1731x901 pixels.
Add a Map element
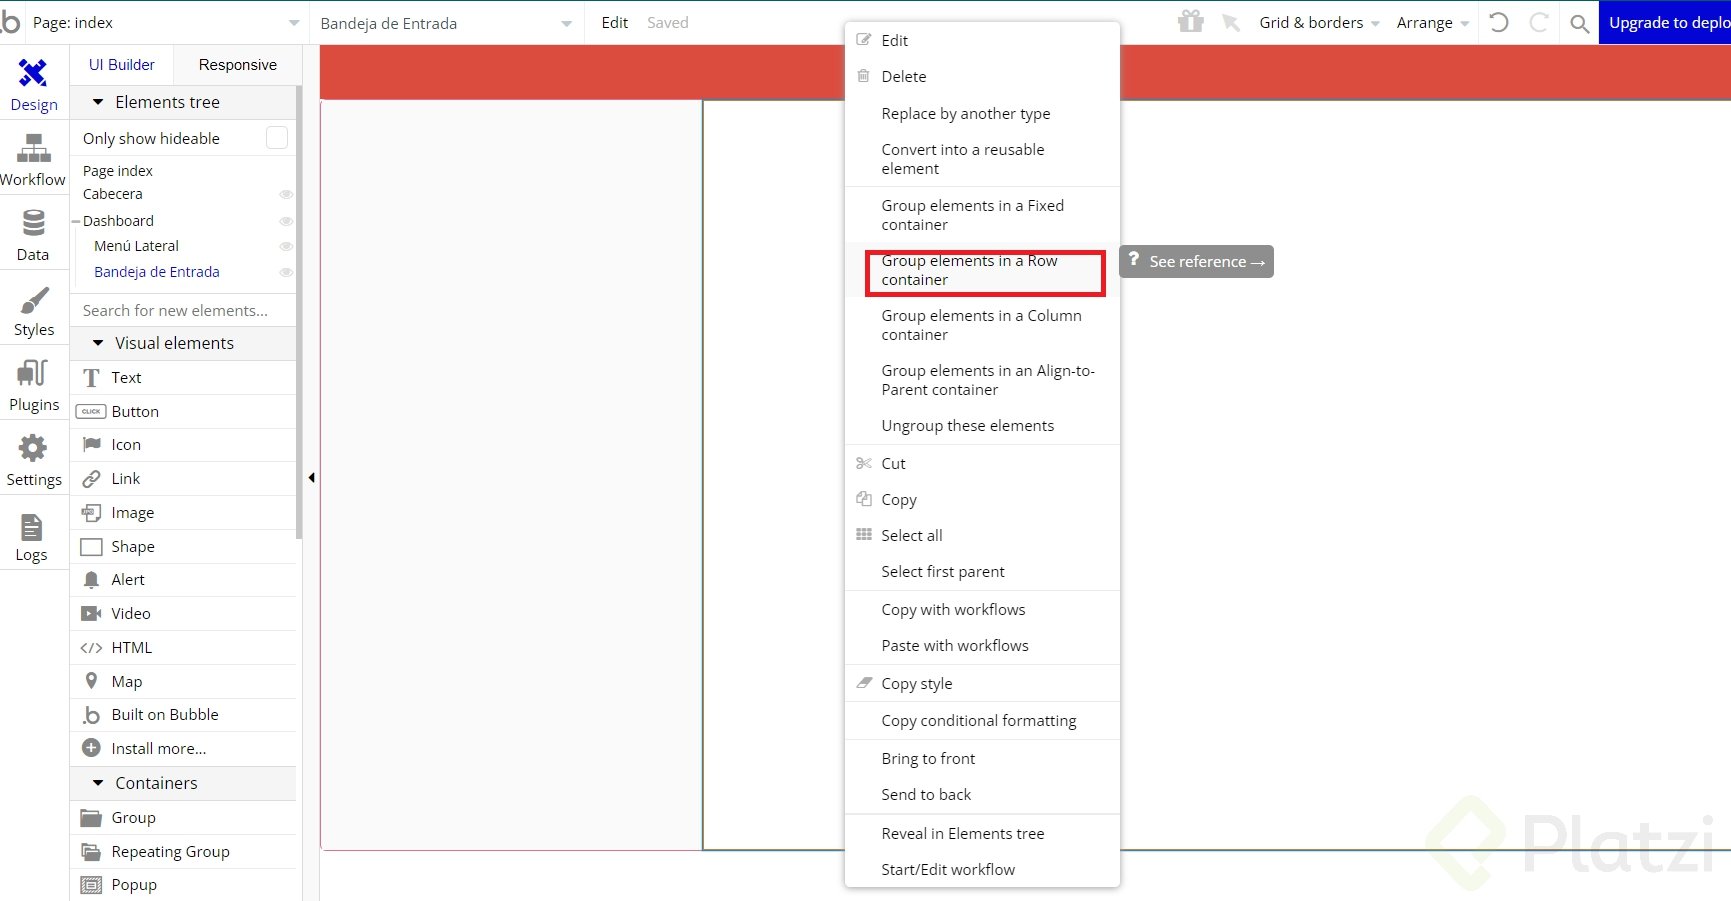[183, 682]
